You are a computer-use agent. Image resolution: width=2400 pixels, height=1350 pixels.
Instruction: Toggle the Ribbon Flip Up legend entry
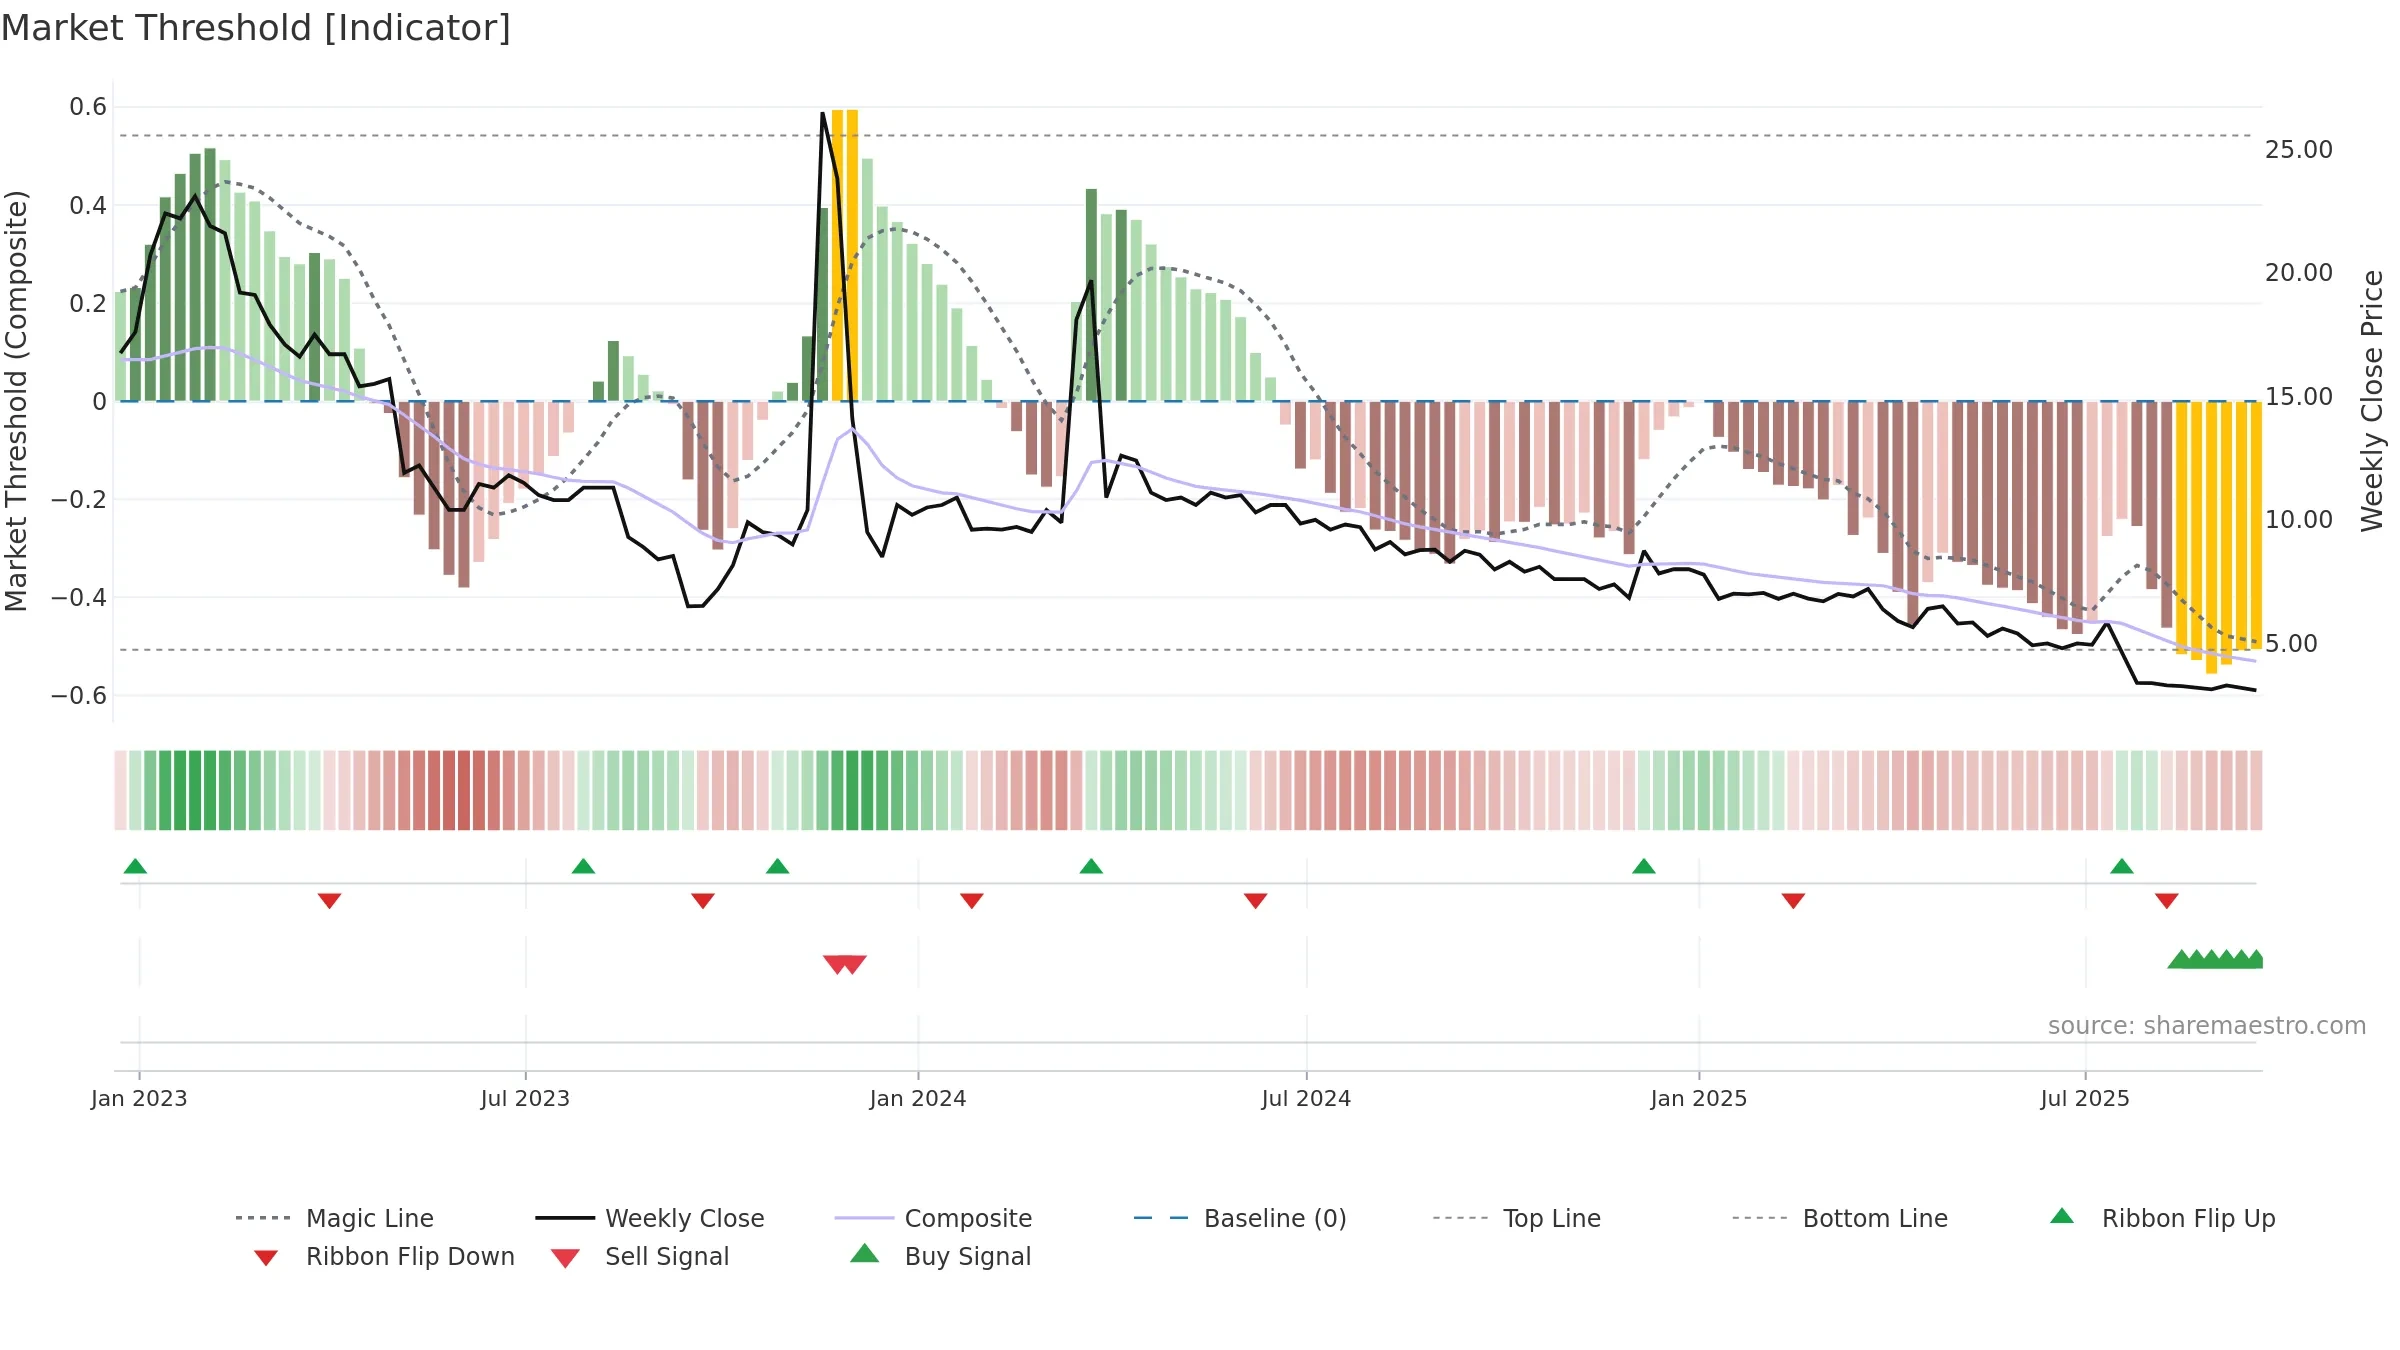(x=2162, y=1218)
